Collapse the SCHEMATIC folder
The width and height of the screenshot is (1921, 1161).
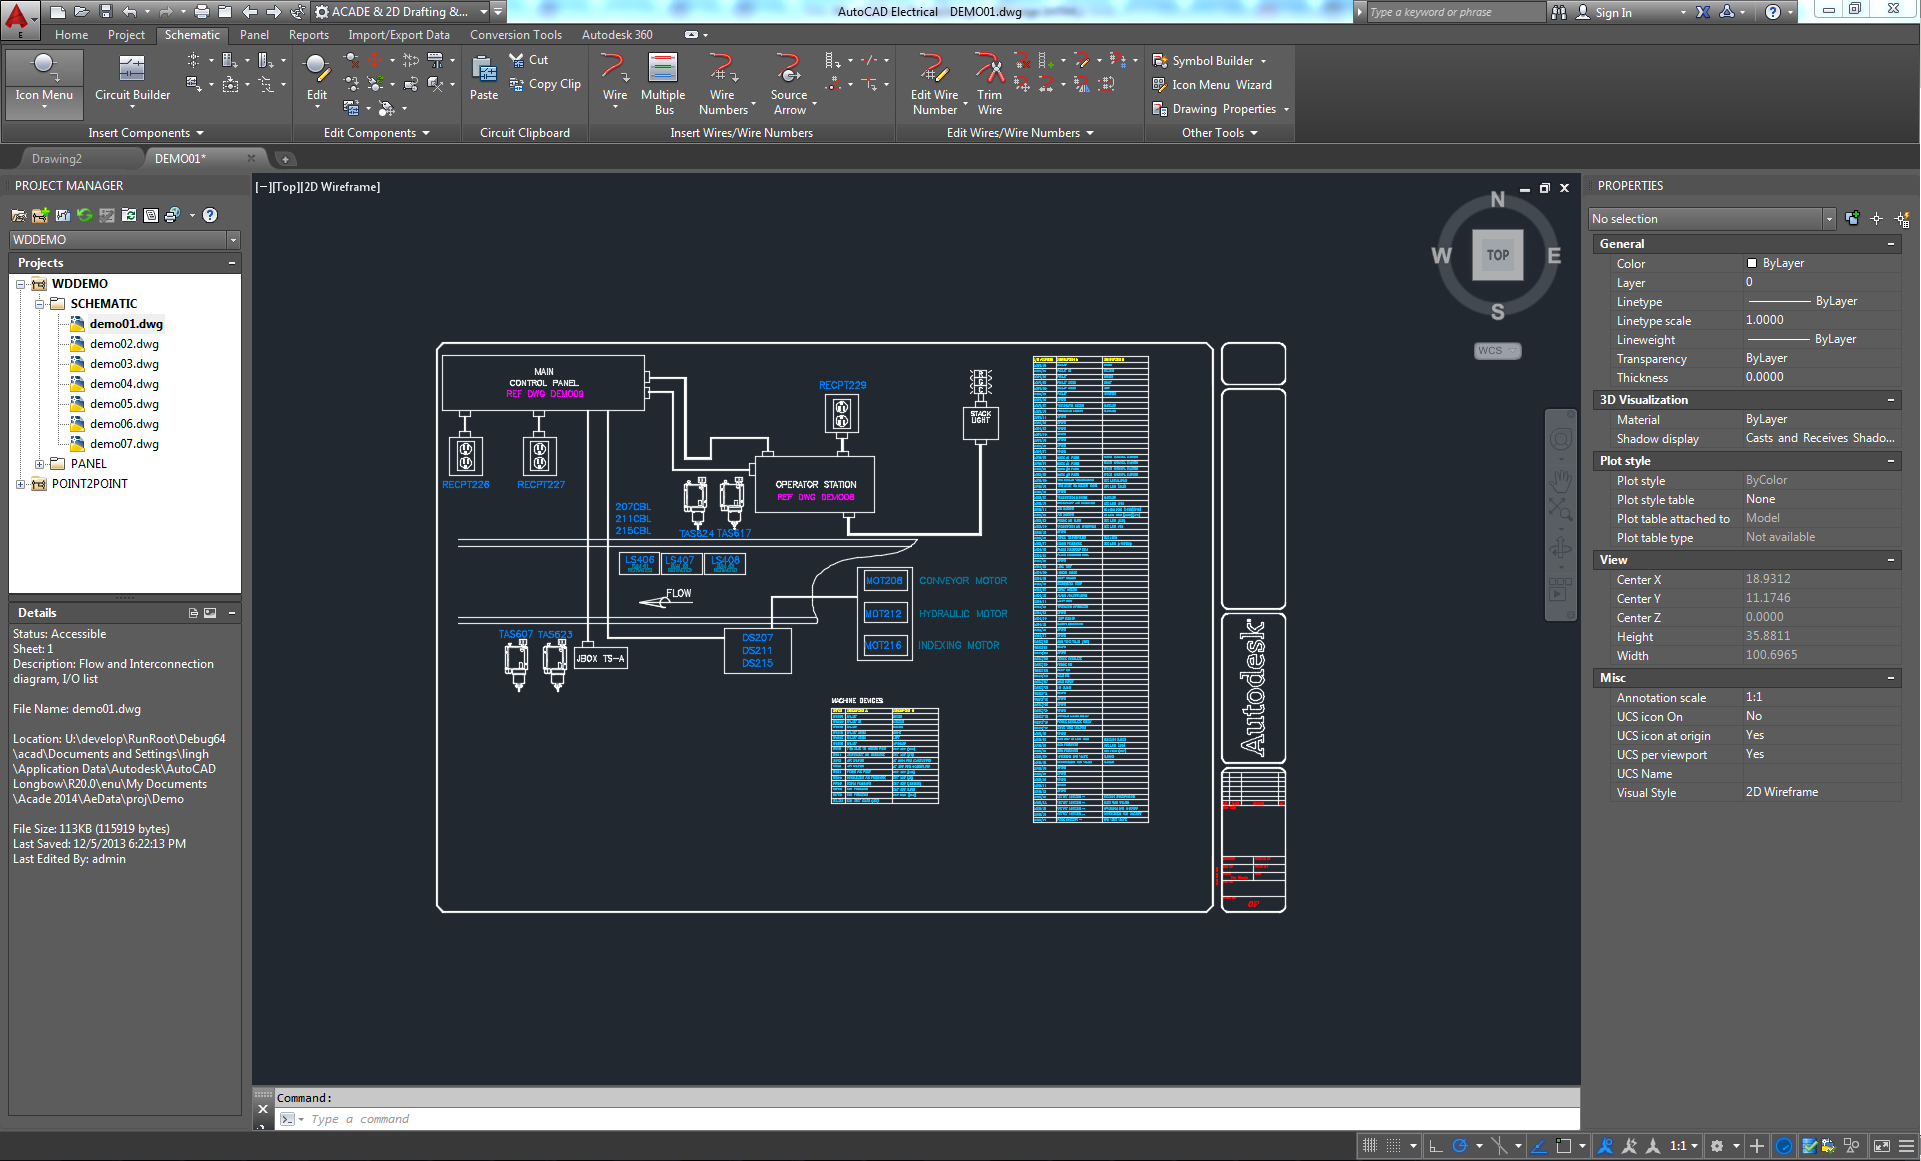pos(39,304)
